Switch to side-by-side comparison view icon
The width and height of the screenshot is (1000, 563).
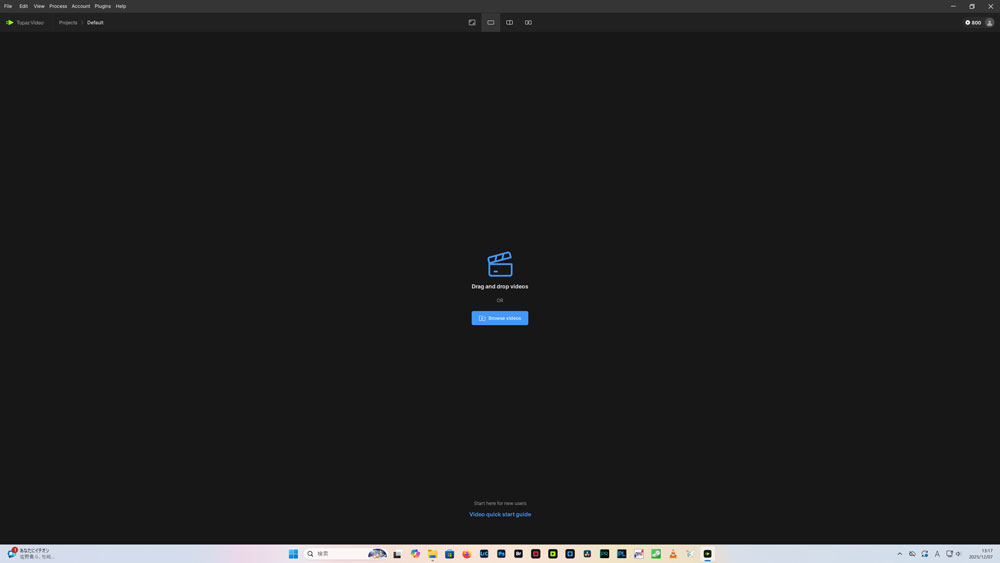[528, 22]
